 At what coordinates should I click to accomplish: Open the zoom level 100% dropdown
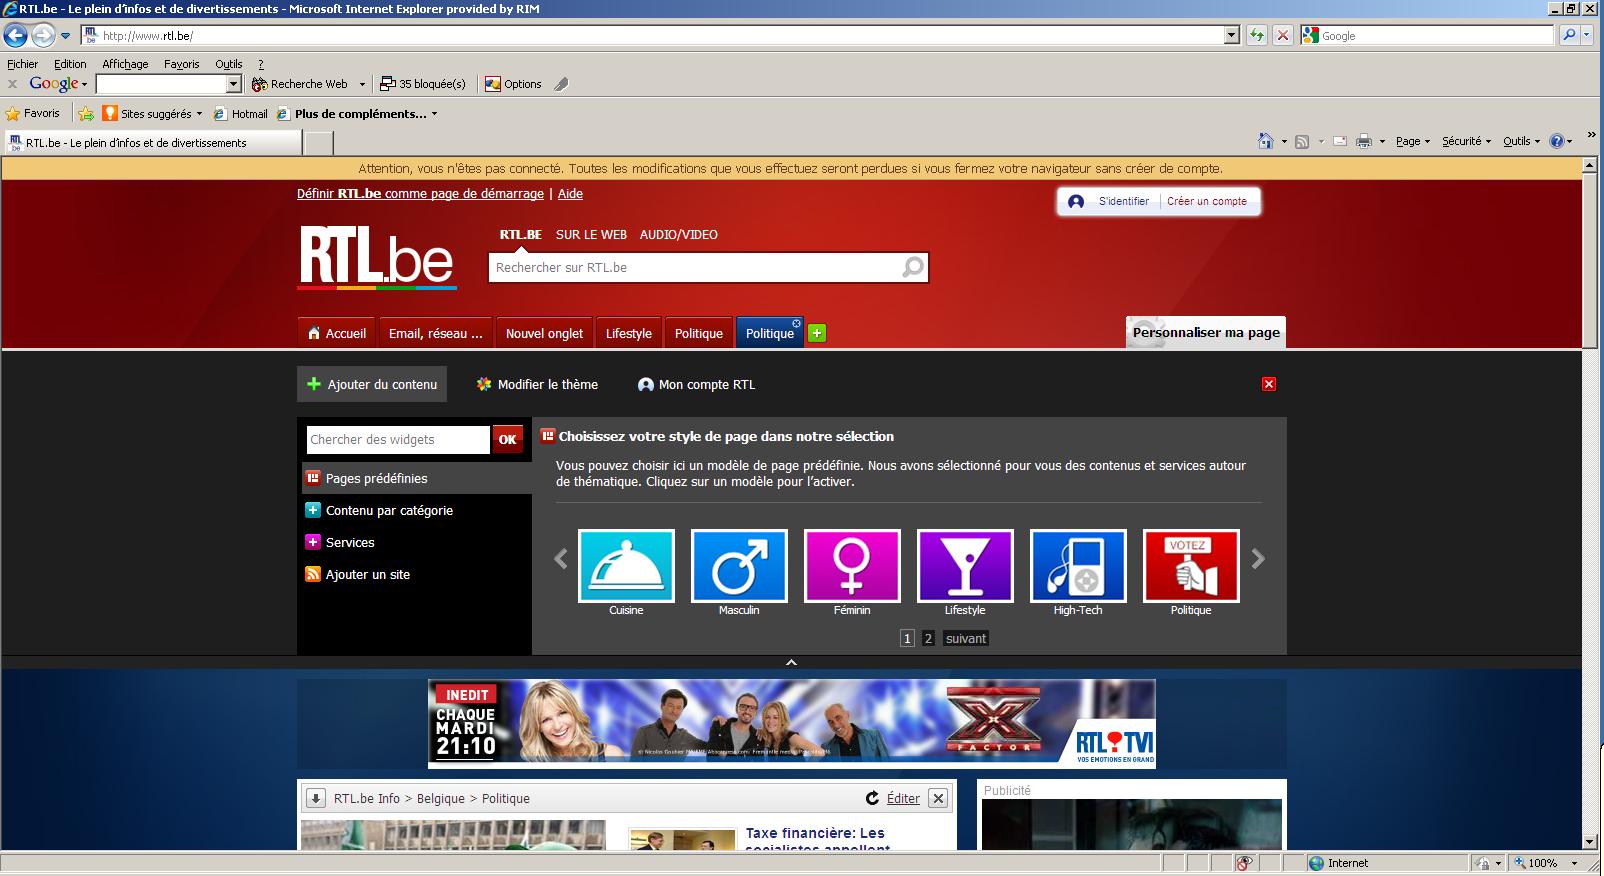click(x=1574, y=863)
